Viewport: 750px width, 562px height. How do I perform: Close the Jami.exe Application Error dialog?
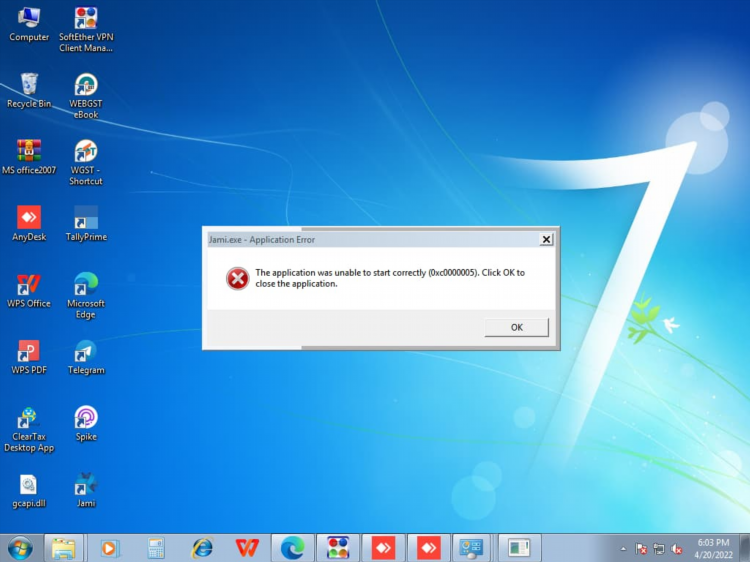click(x=546, y=239)
